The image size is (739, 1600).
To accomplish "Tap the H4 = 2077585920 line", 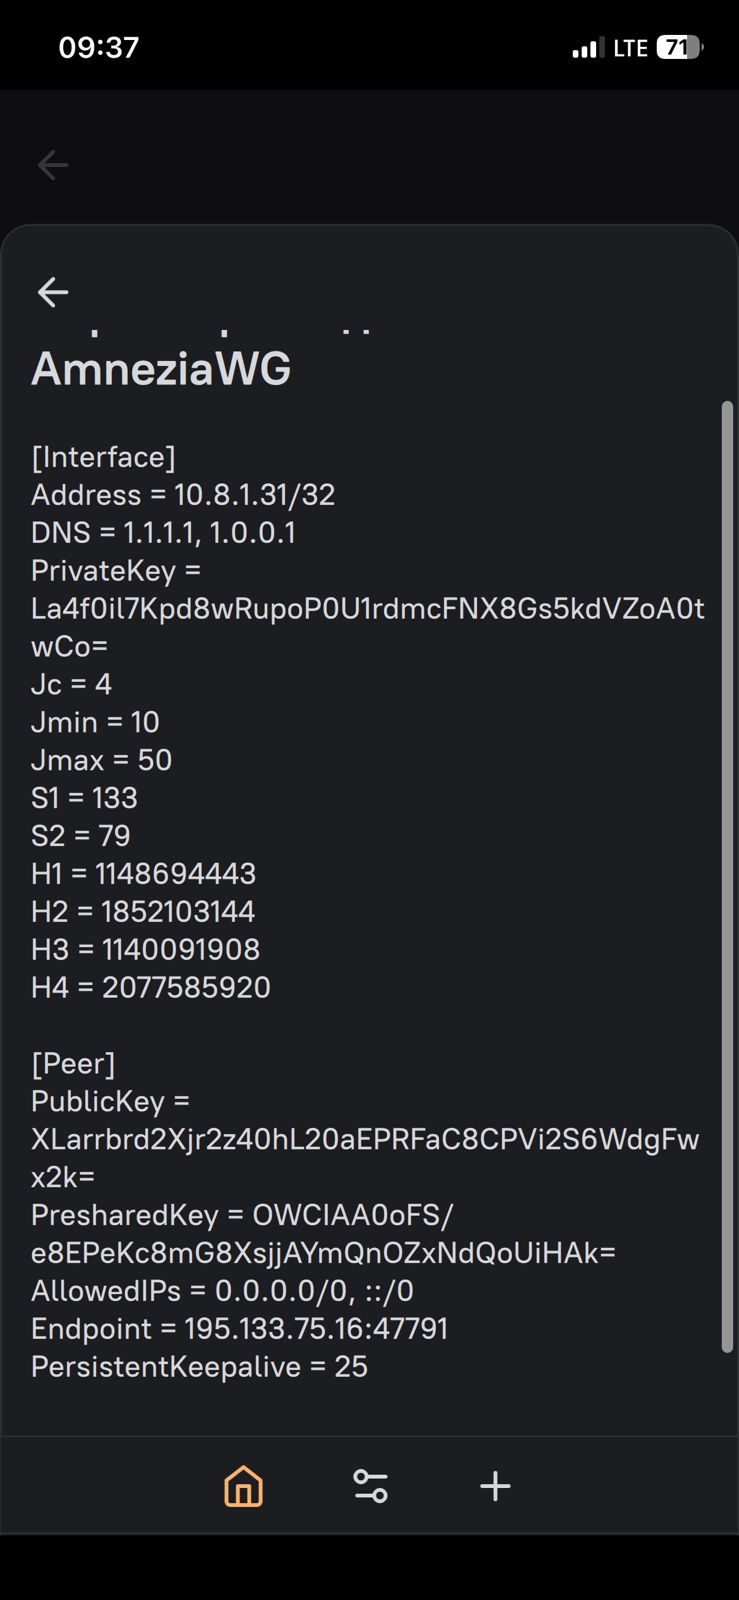I will [x=150, y=988].
